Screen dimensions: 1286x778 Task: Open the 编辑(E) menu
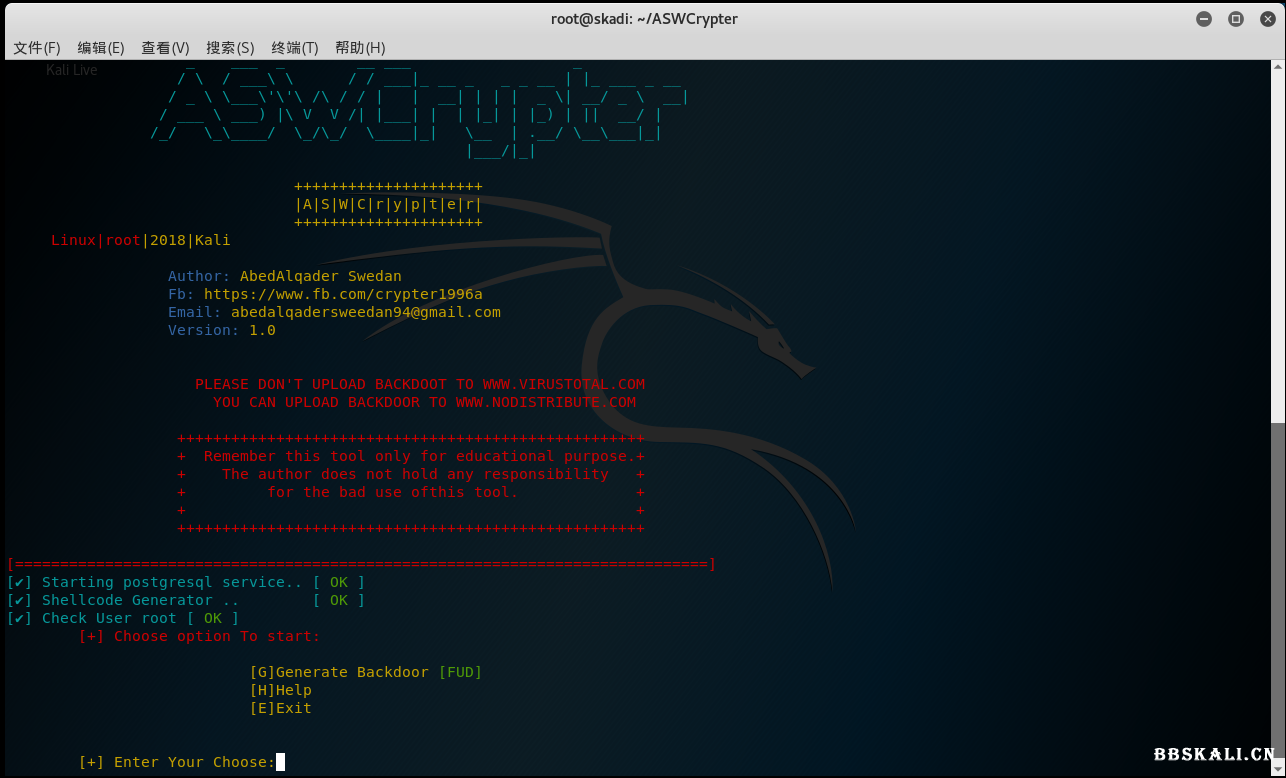[x=101, y=48]
